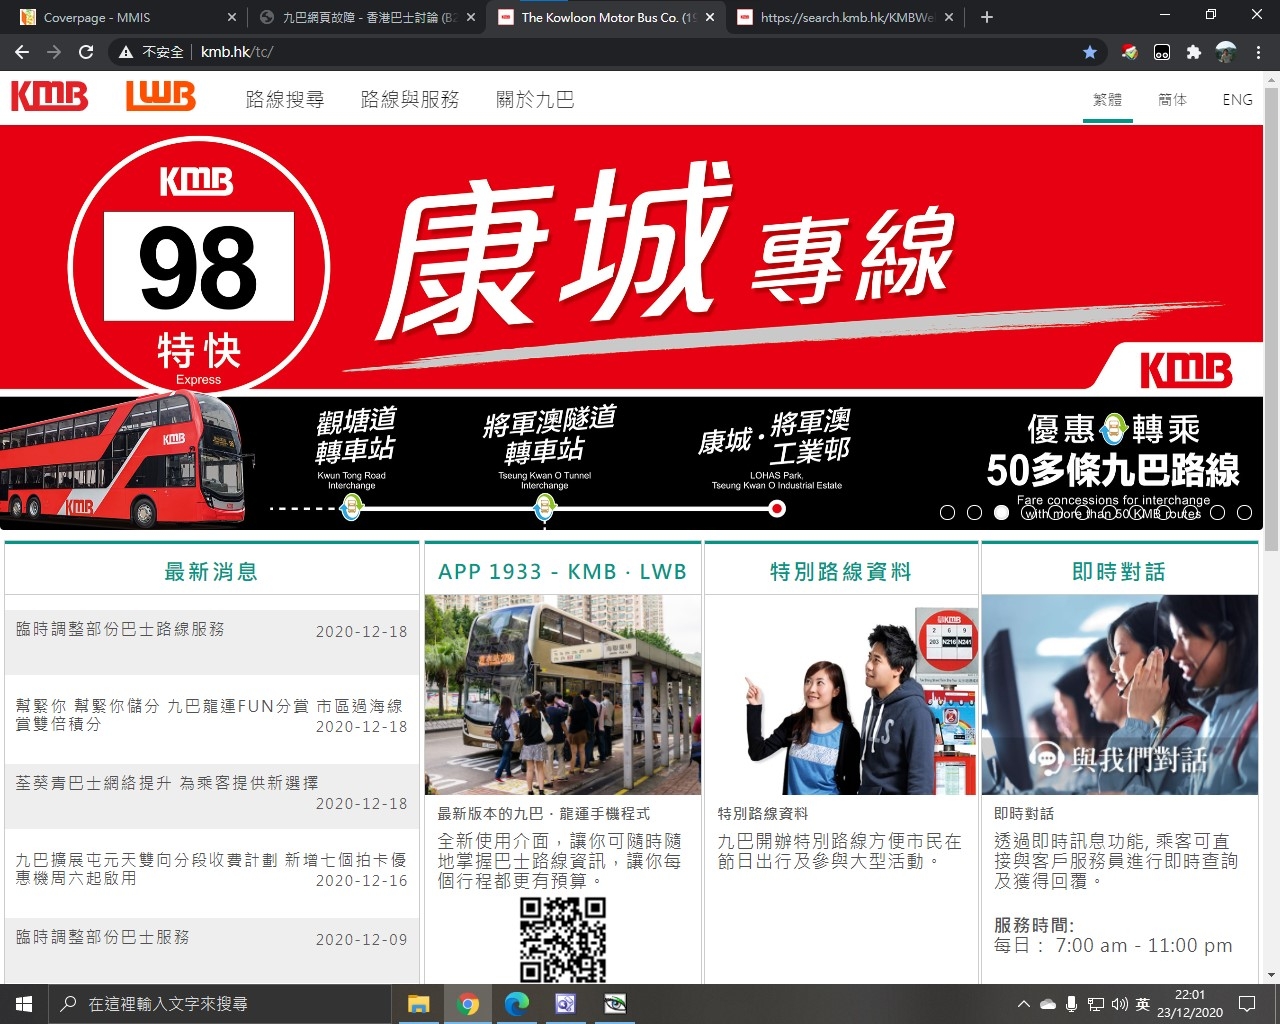Click the OneDrive cloud tray icon
This screenshot has height=1024, width=1280.
coord(1048,1004)
